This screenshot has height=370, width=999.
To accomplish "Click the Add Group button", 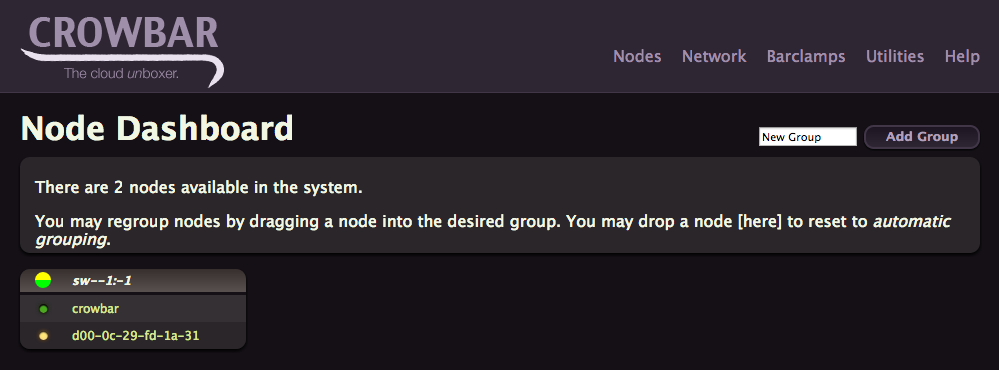I will point(922,137).
